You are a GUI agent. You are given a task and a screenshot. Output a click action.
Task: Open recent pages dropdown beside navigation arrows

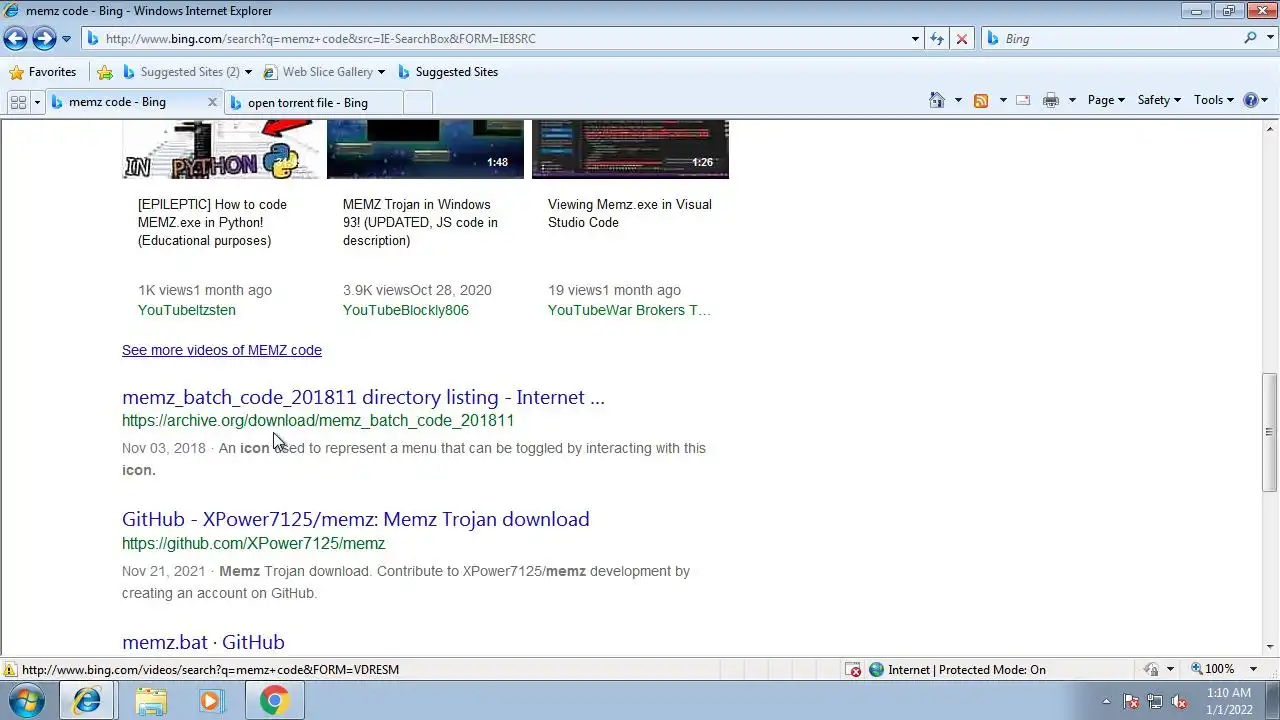(x=66, y=39)
